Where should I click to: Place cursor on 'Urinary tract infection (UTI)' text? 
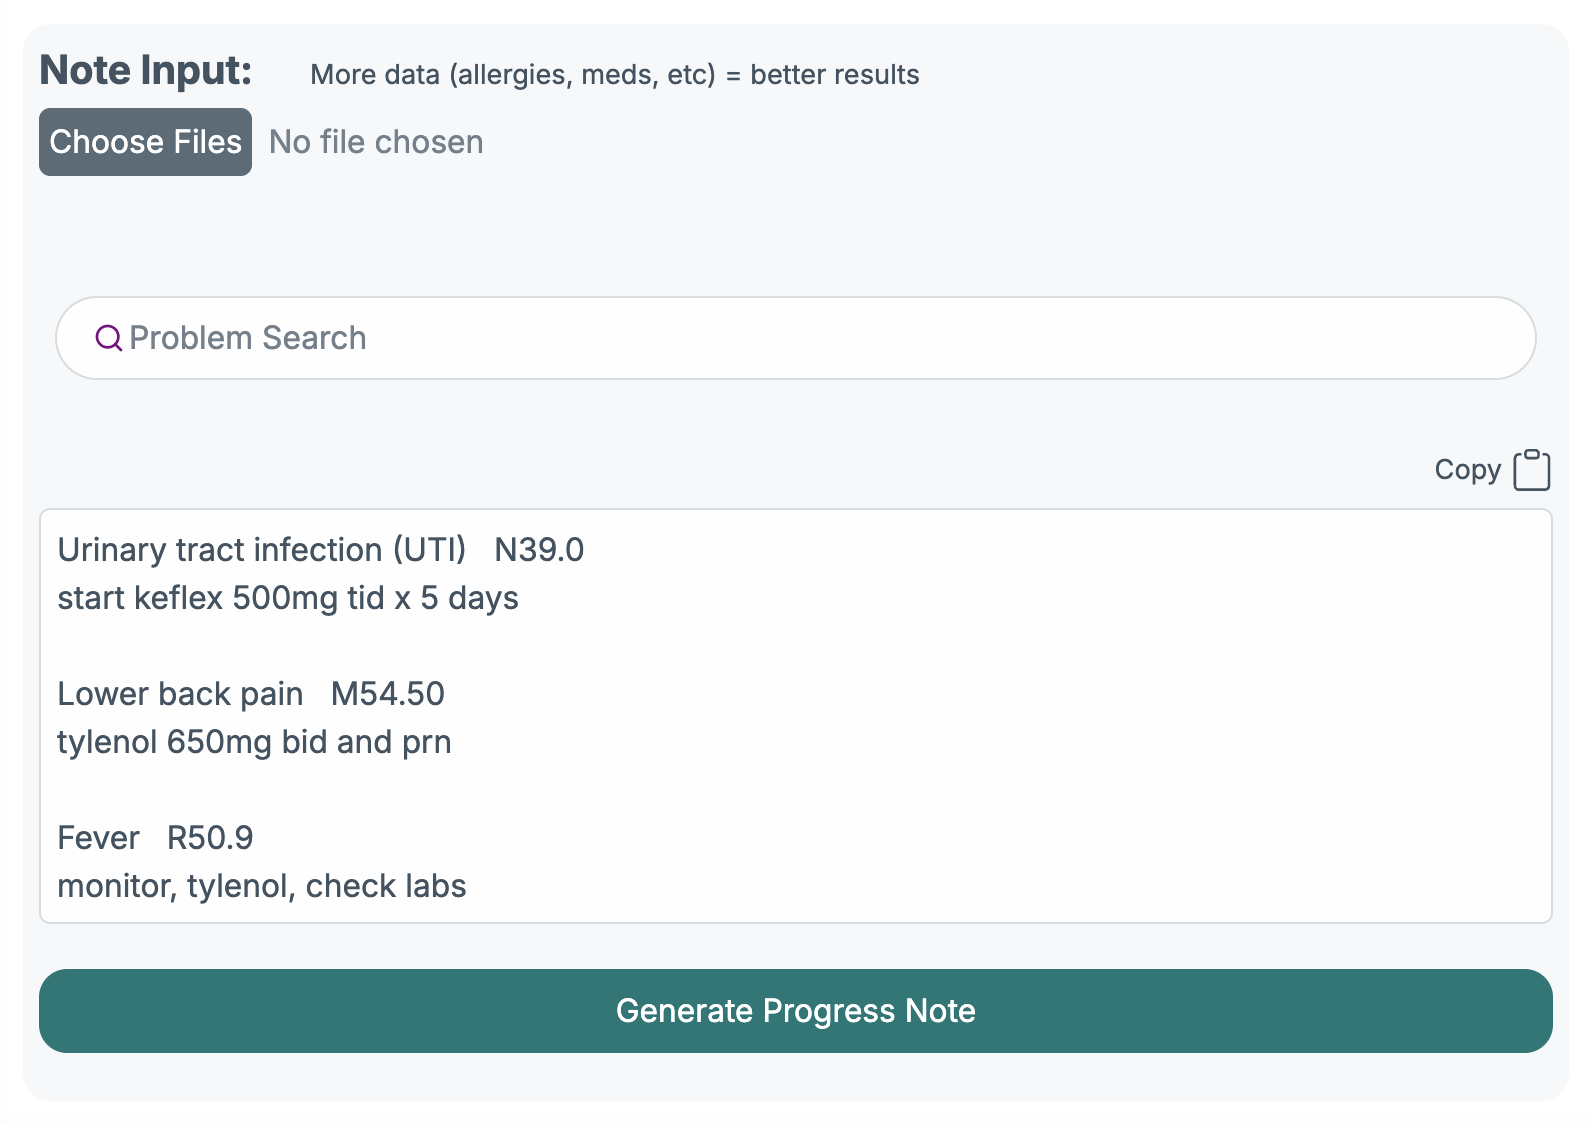[261, 550]
